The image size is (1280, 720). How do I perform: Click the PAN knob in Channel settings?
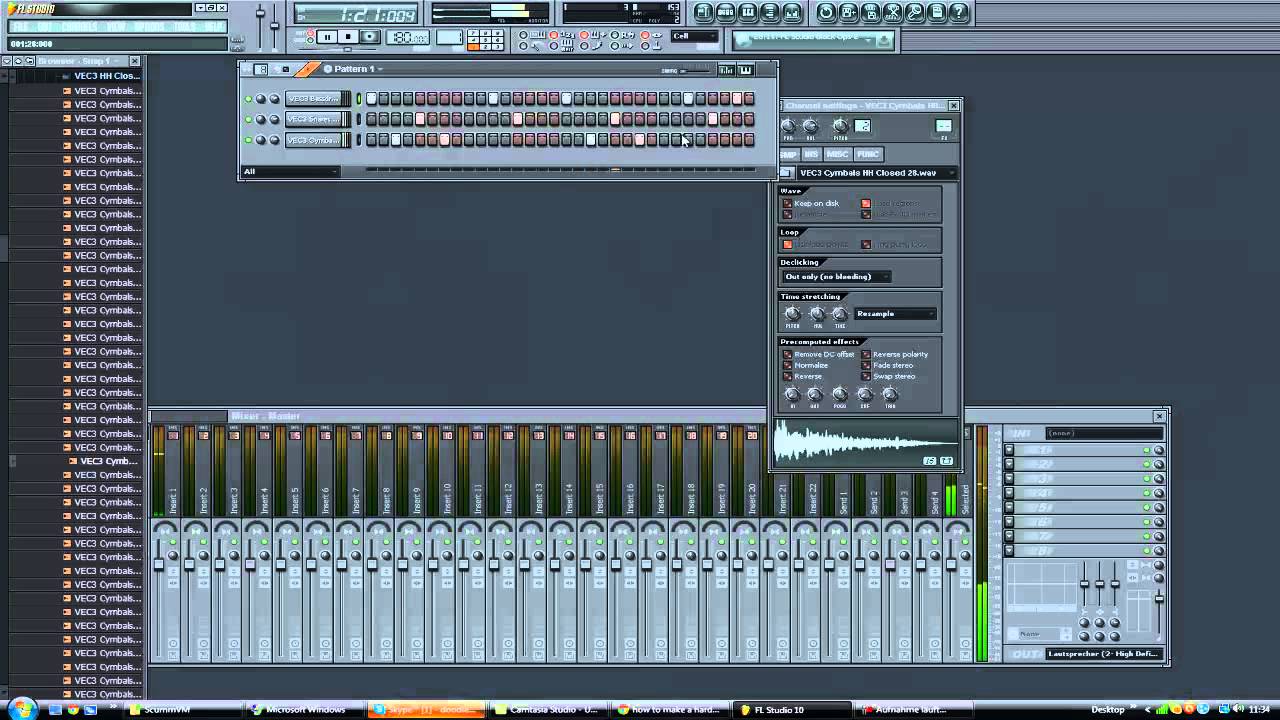[x=788, y=126]
